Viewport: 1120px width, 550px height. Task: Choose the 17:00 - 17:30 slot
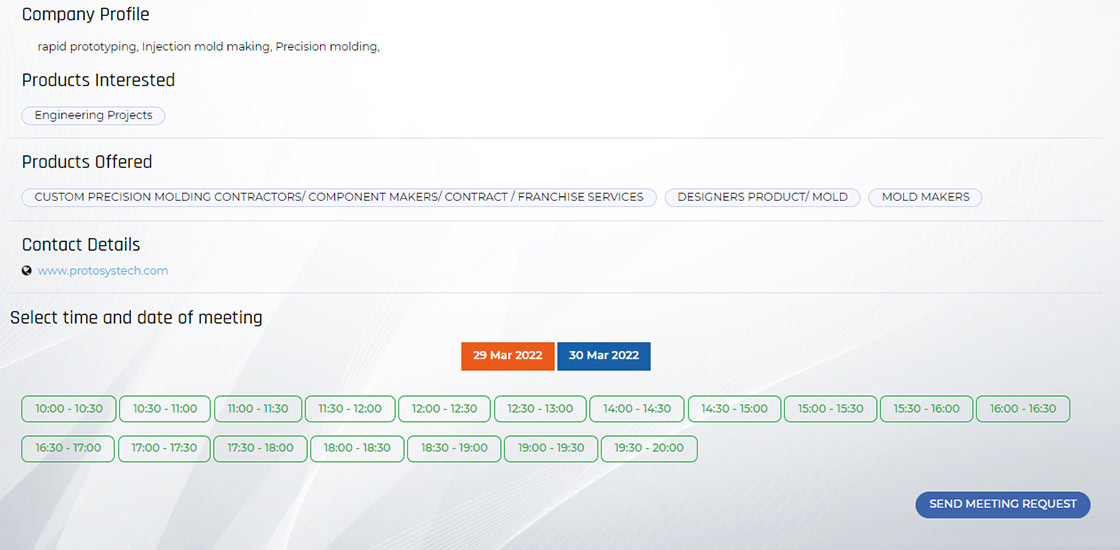164,449
